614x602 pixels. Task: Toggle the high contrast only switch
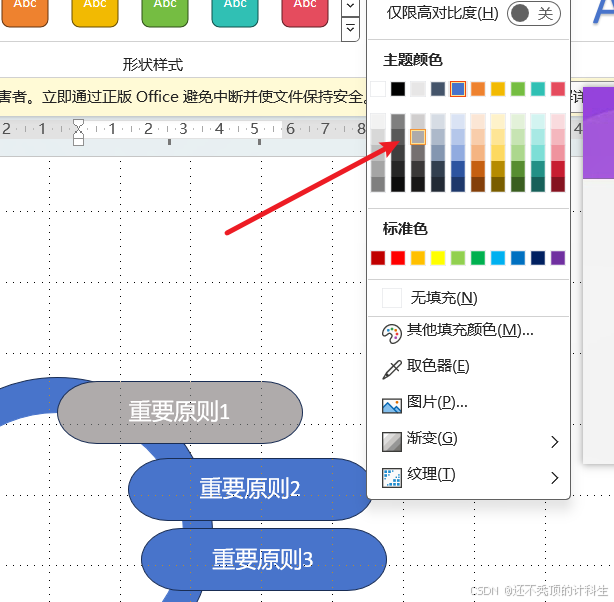tap(533, 13)
